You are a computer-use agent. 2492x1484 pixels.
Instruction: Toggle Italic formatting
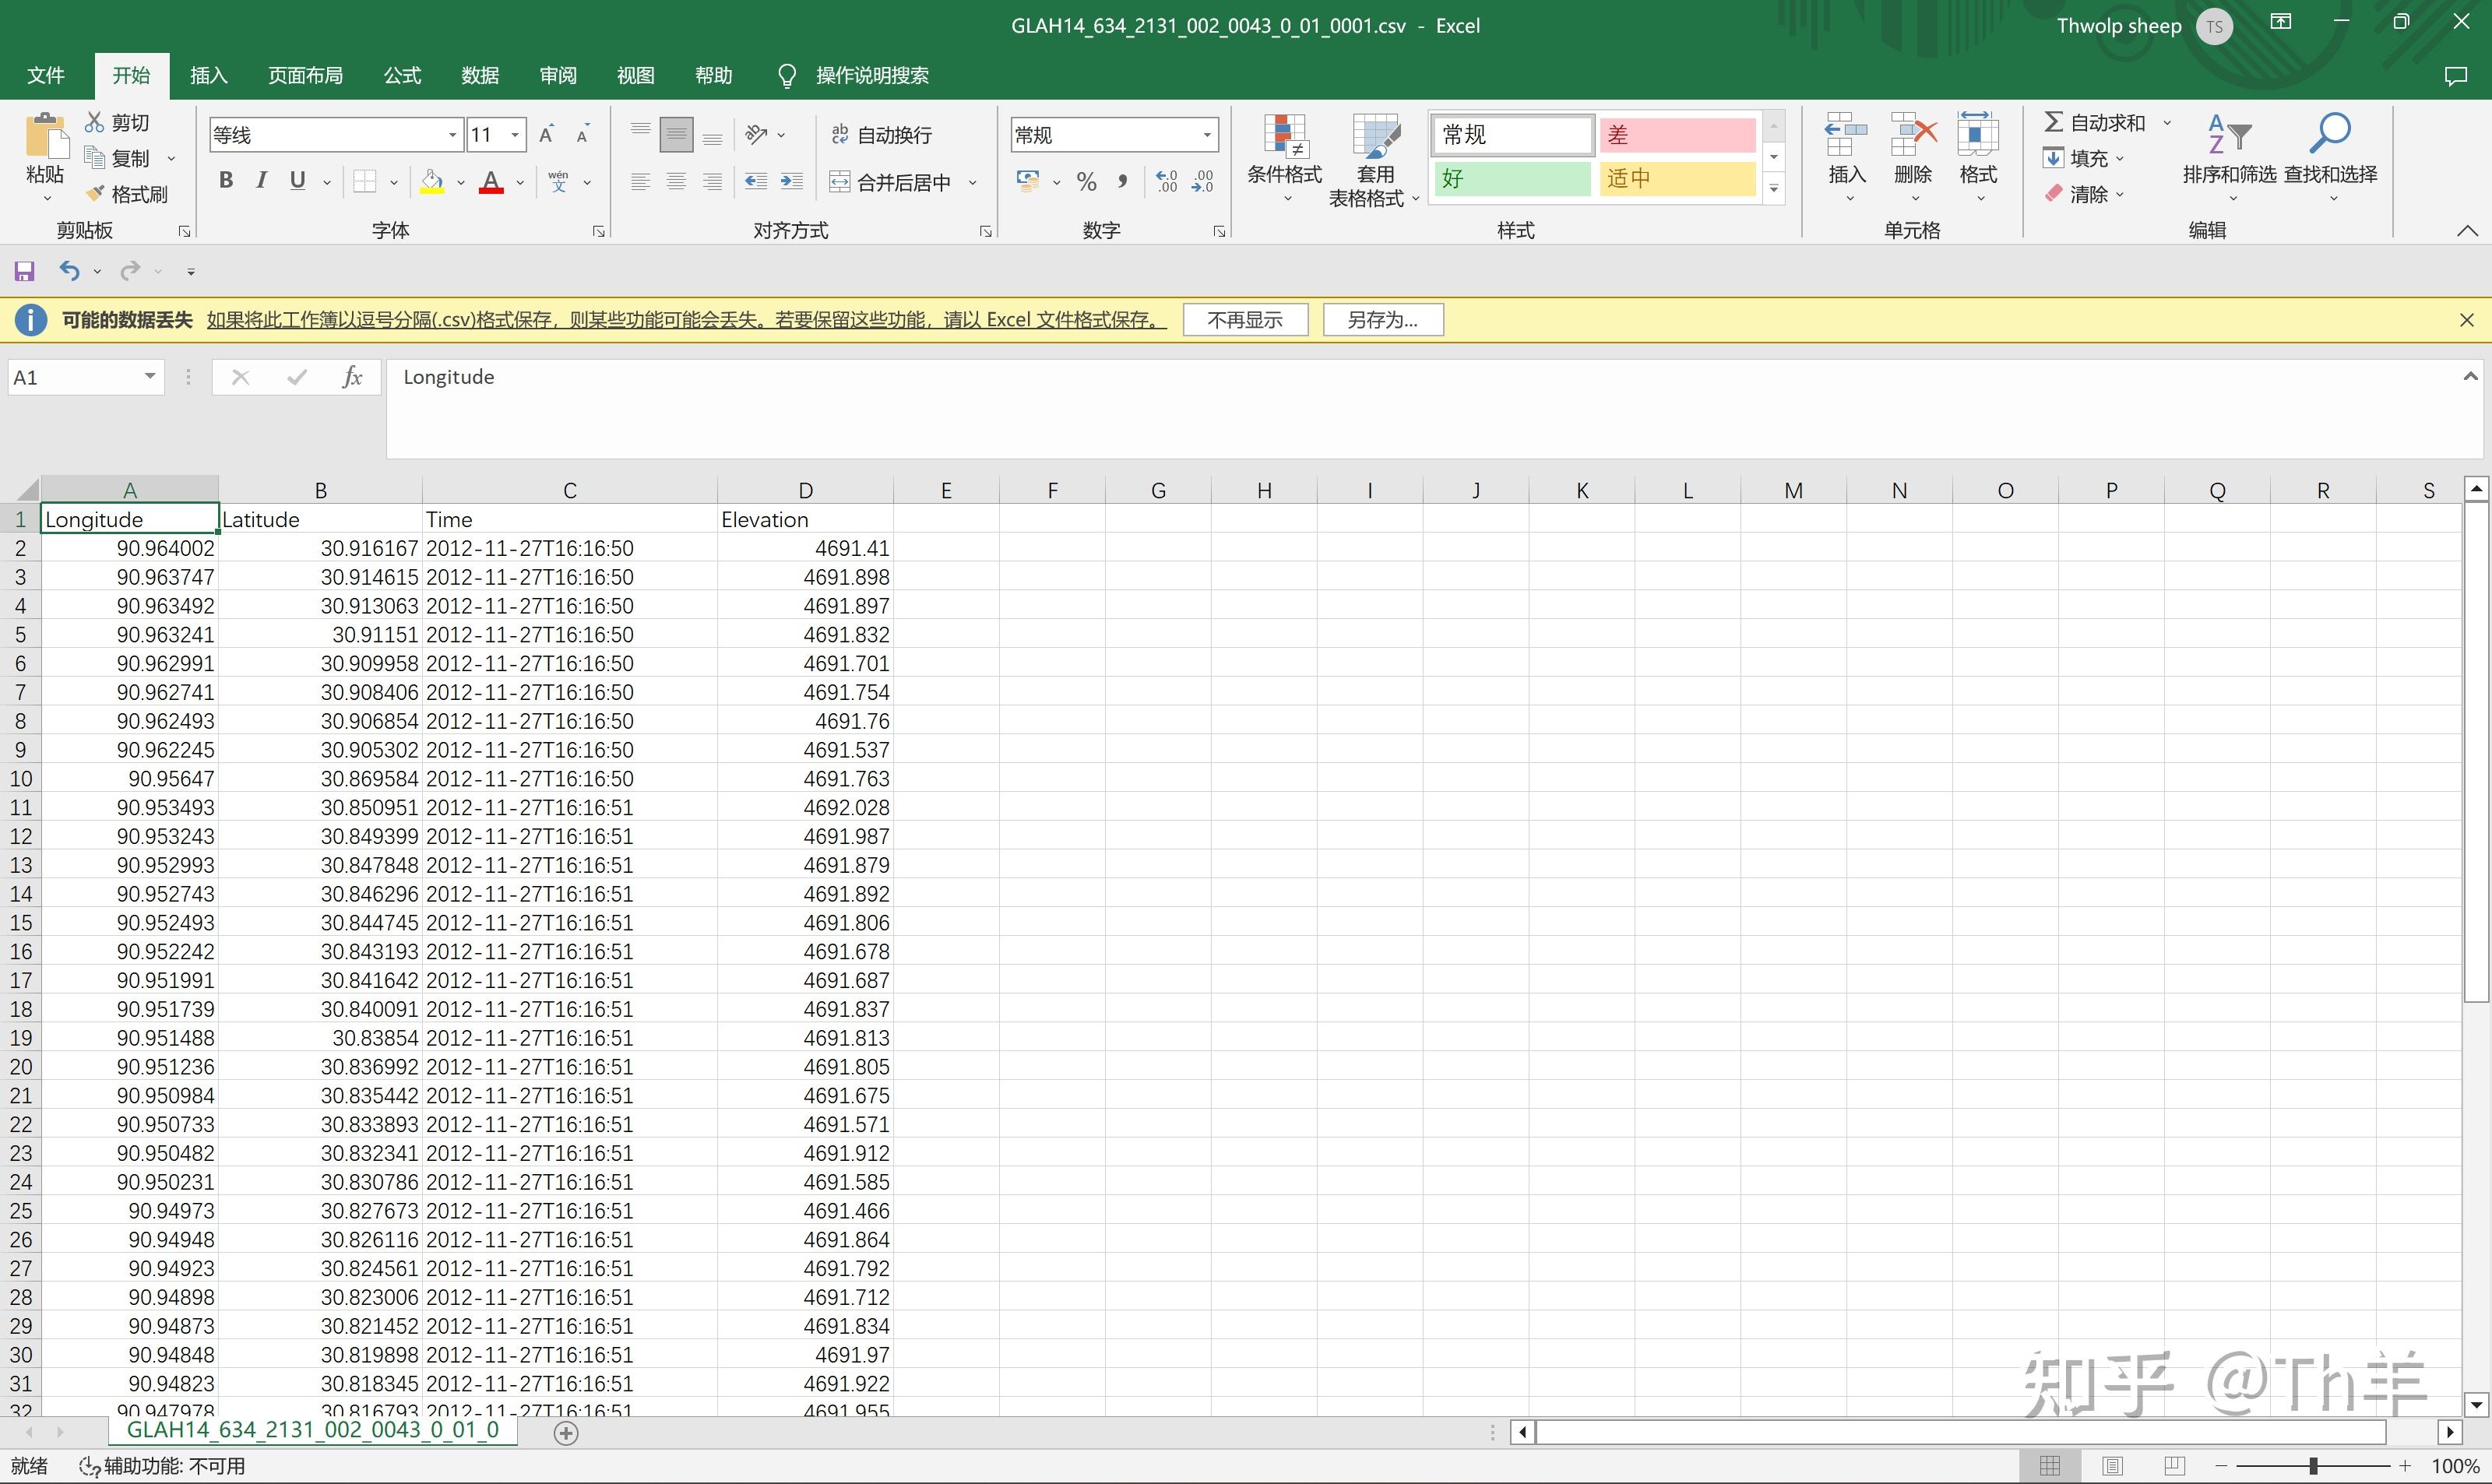pos(262,181)
